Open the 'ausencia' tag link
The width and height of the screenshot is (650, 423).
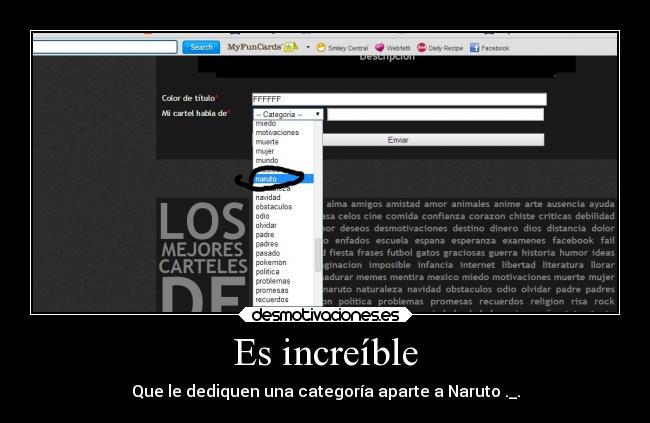point(565,204)
